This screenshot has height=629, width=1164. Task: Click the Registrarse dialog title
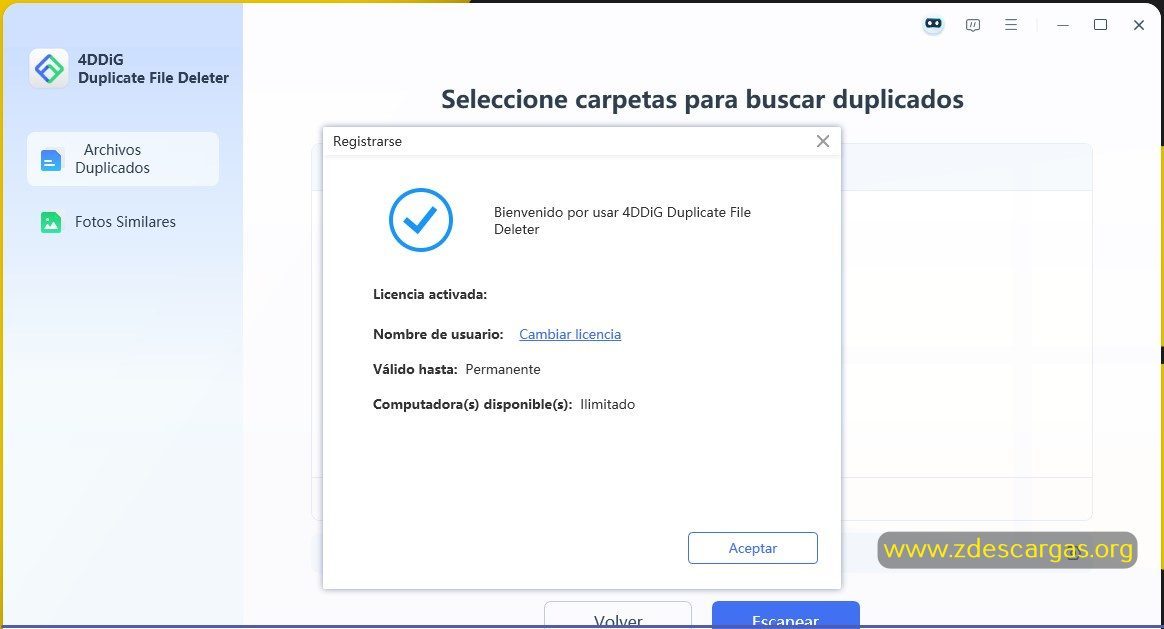point(367,141)
